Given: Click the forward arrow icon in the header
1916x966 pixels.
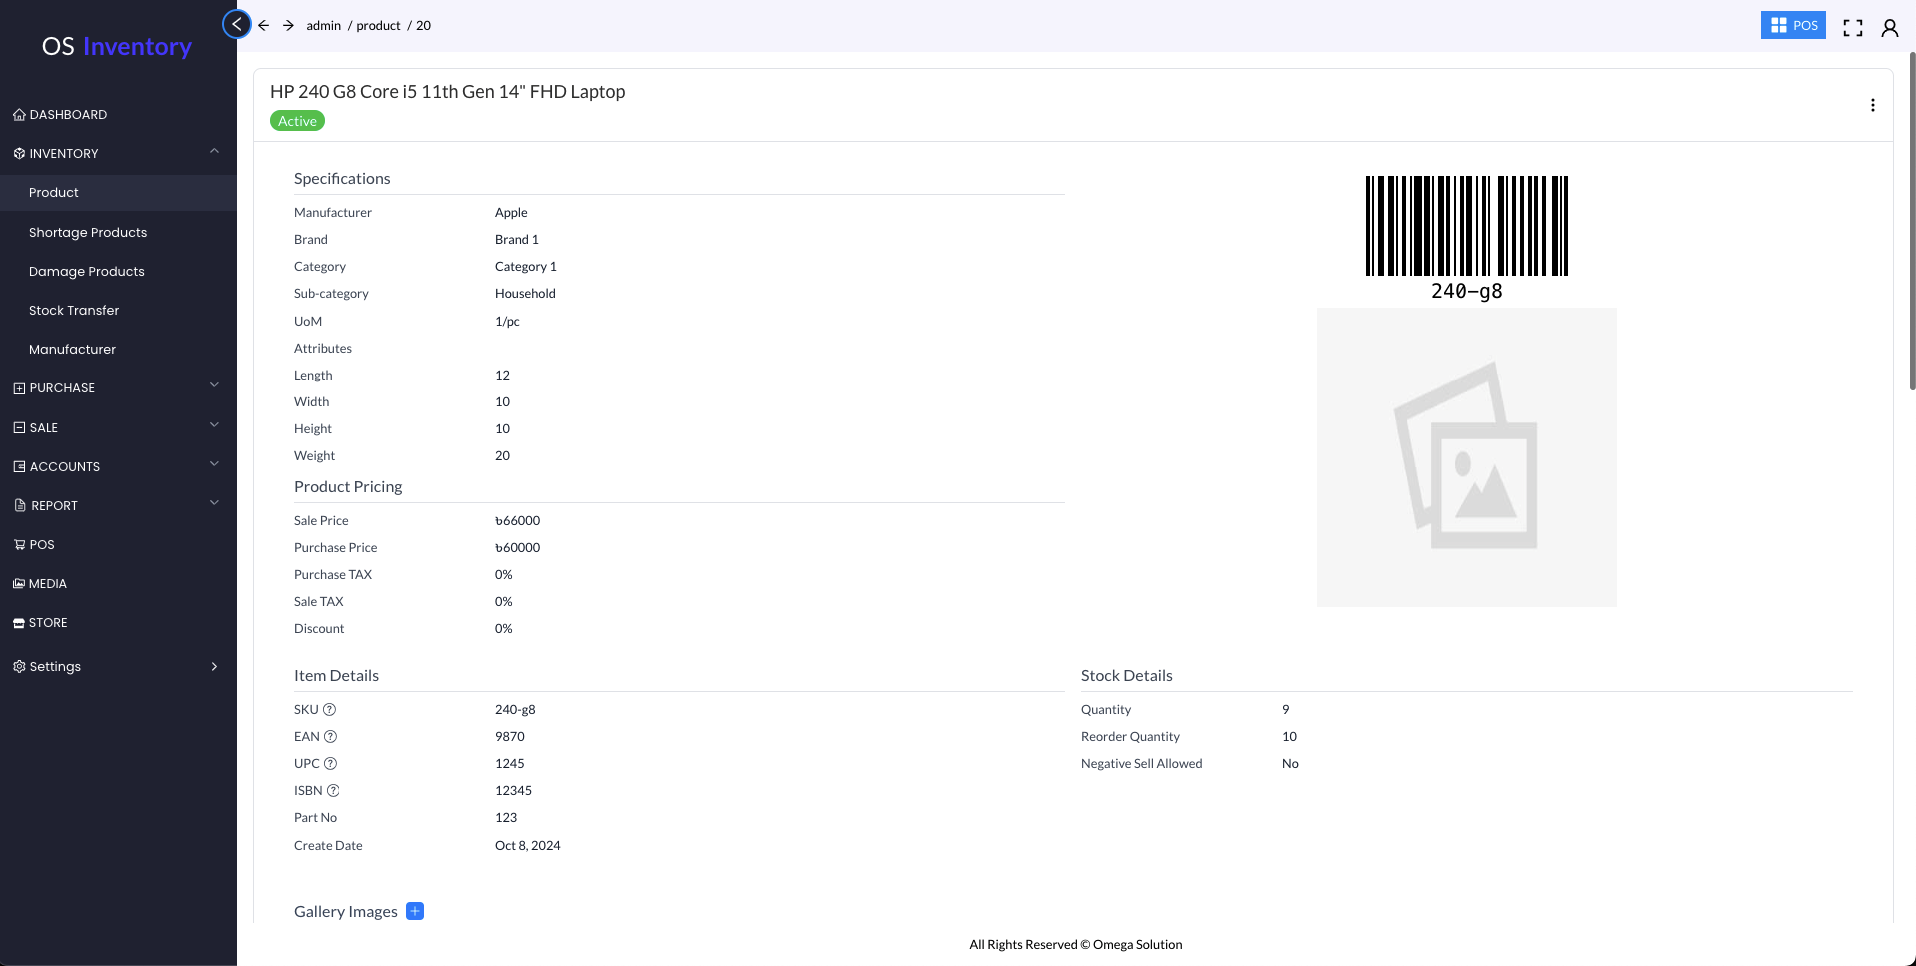Looking at the screenshot, I should point(288,26).
